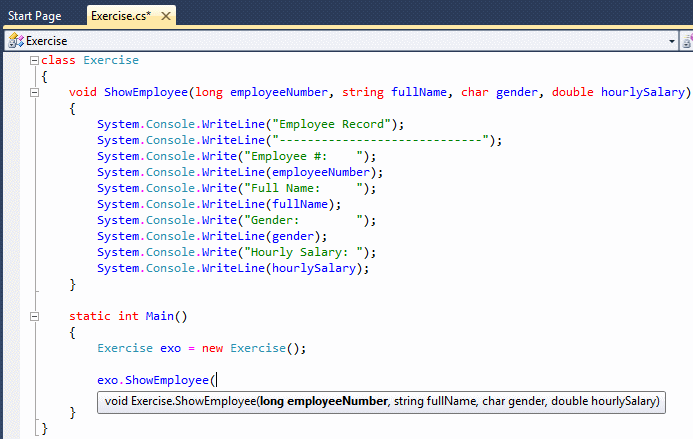Collapse the ShowEmployee method outline

coord(34,92)
